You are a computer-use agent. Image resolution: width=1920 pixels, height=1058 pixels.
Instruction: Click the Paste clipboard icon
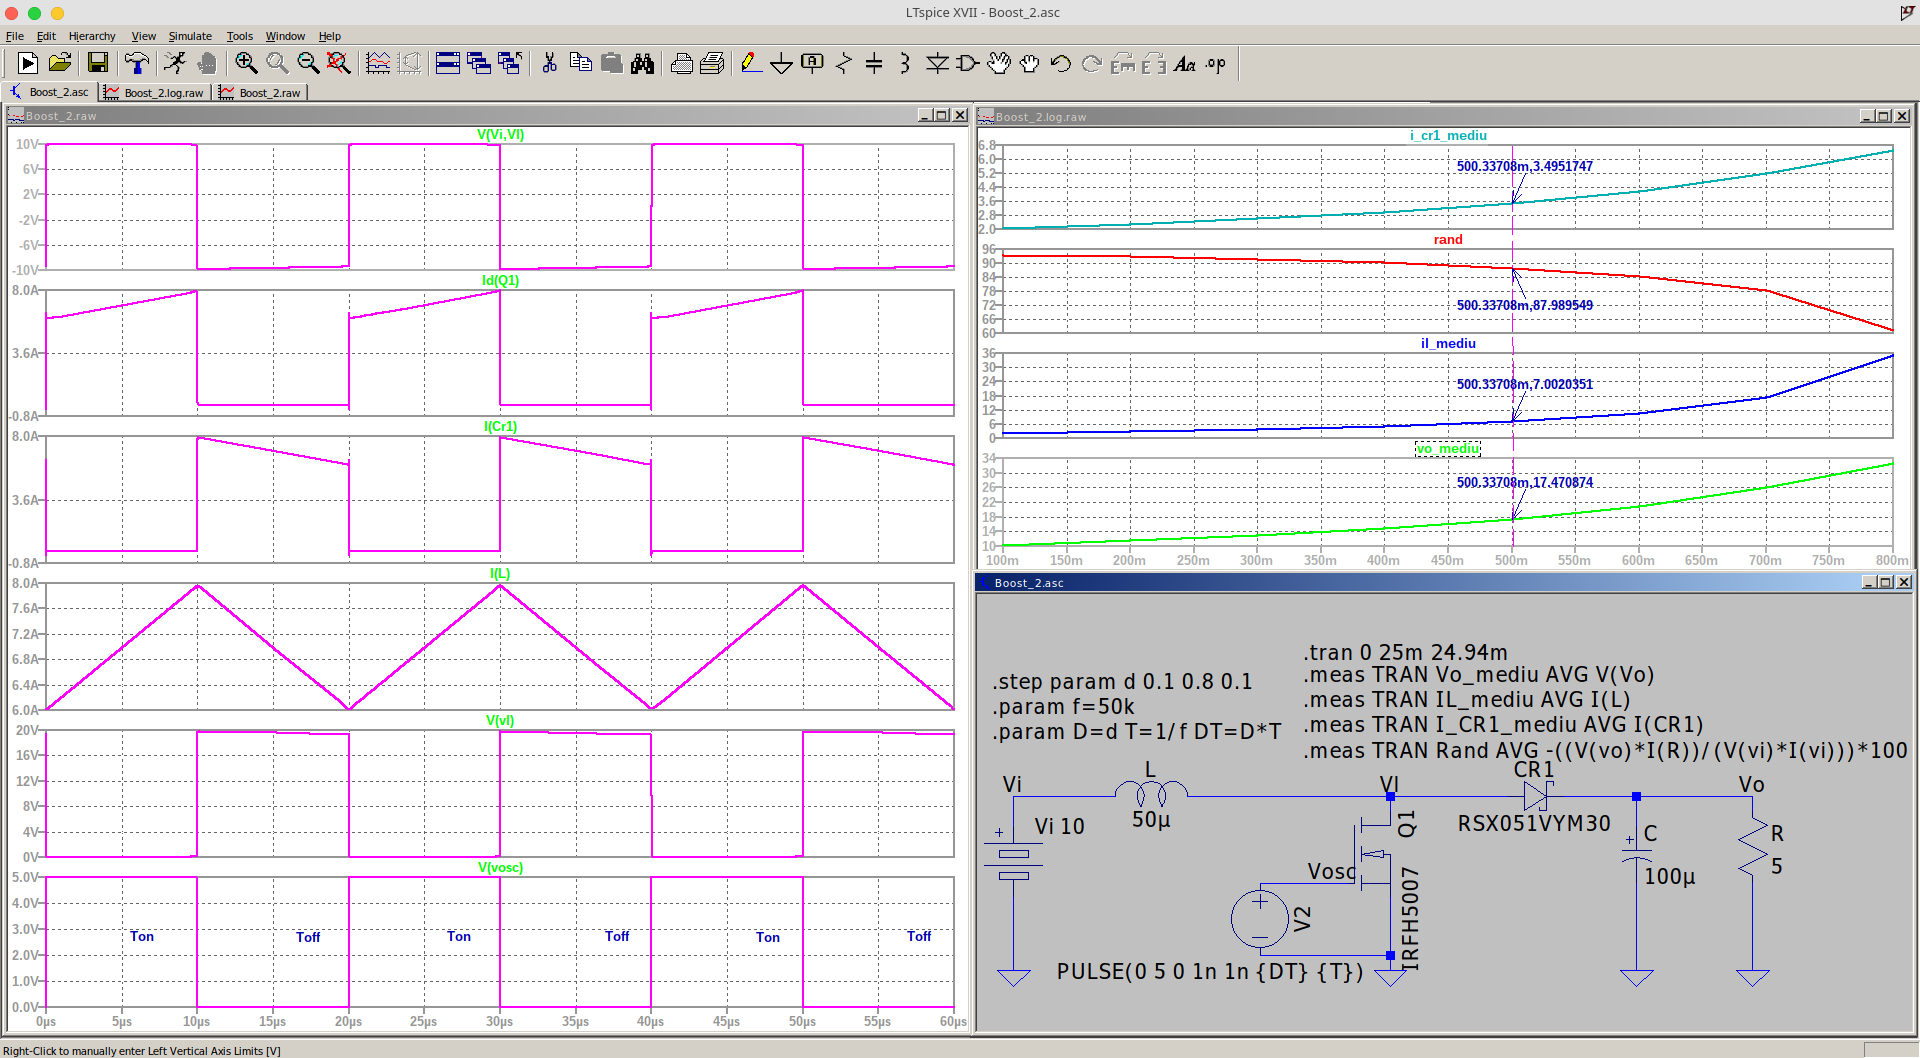coord(611,64)
